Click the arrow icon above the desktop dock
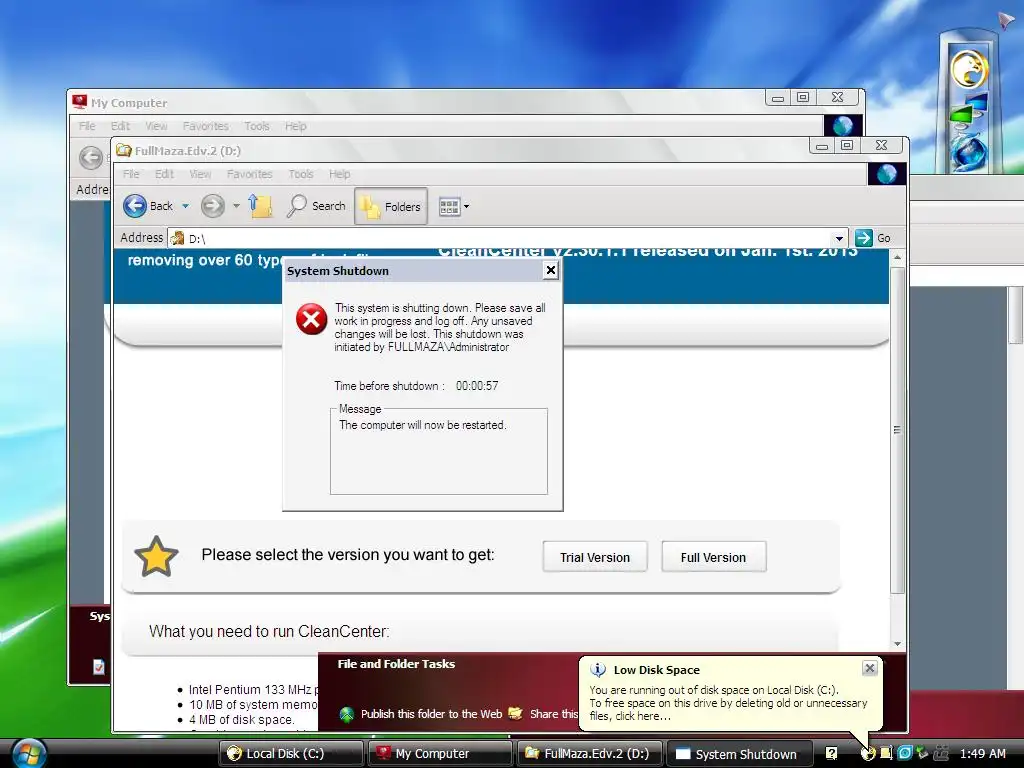The image size is (1024, 768). pos(1006,21)
